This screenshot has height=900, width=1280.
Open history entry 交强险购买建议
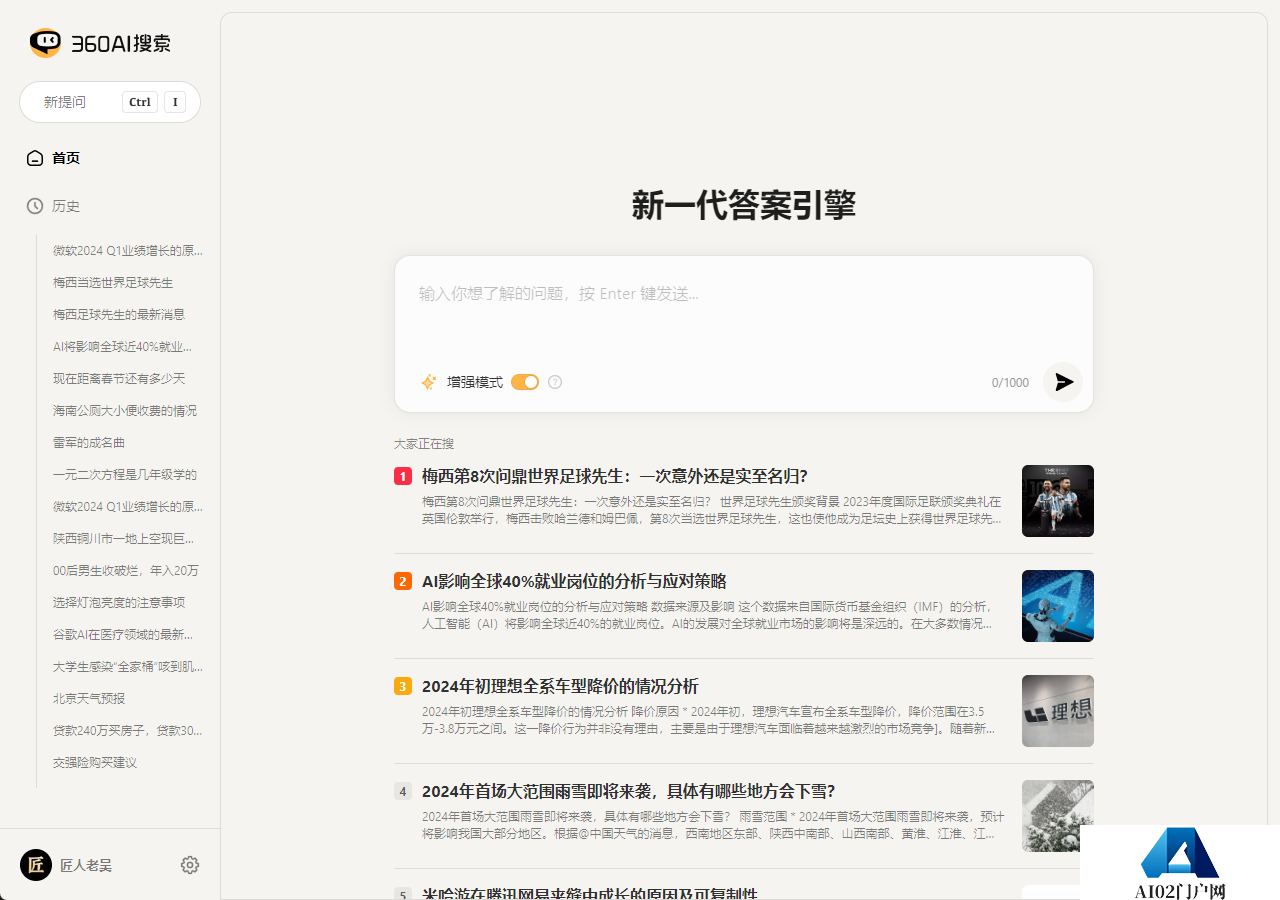coord(95,762)
